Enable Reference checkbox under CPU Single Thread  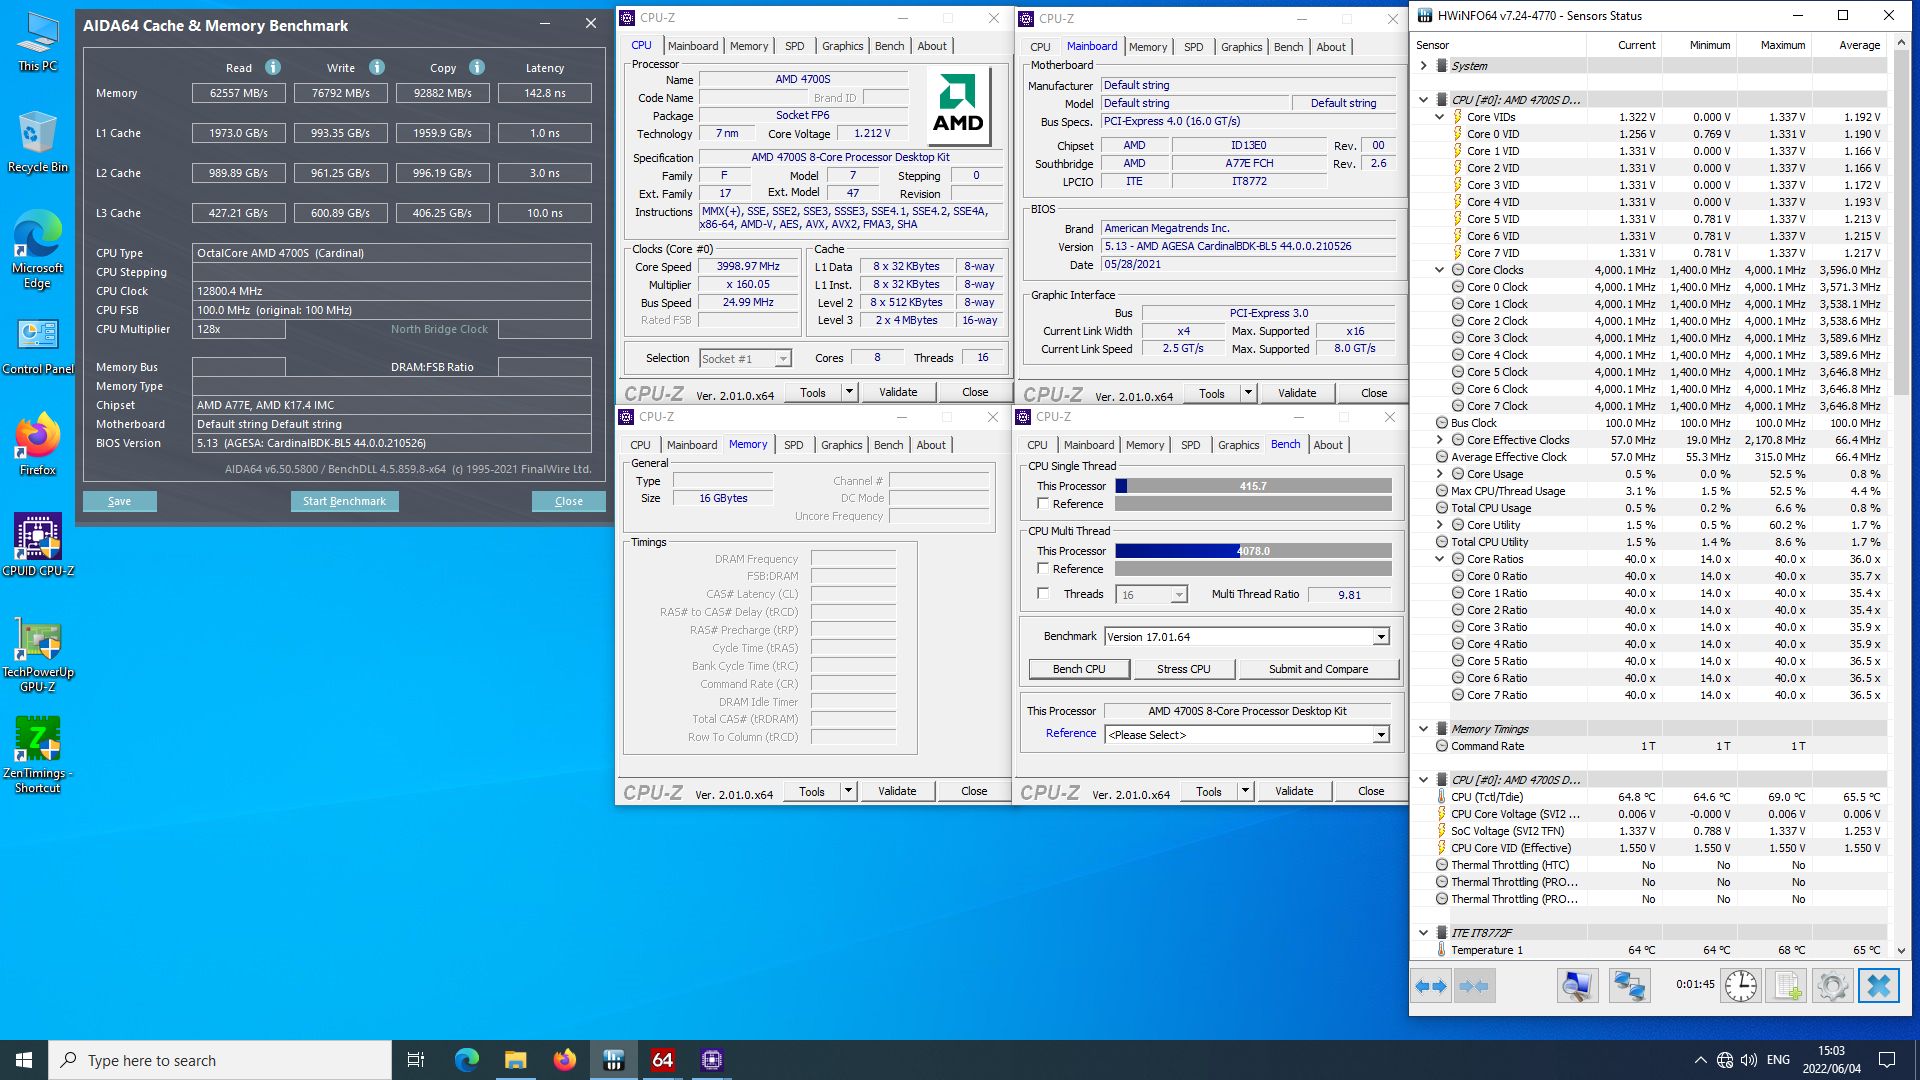pyautogui.click(x=1043, y=504)
